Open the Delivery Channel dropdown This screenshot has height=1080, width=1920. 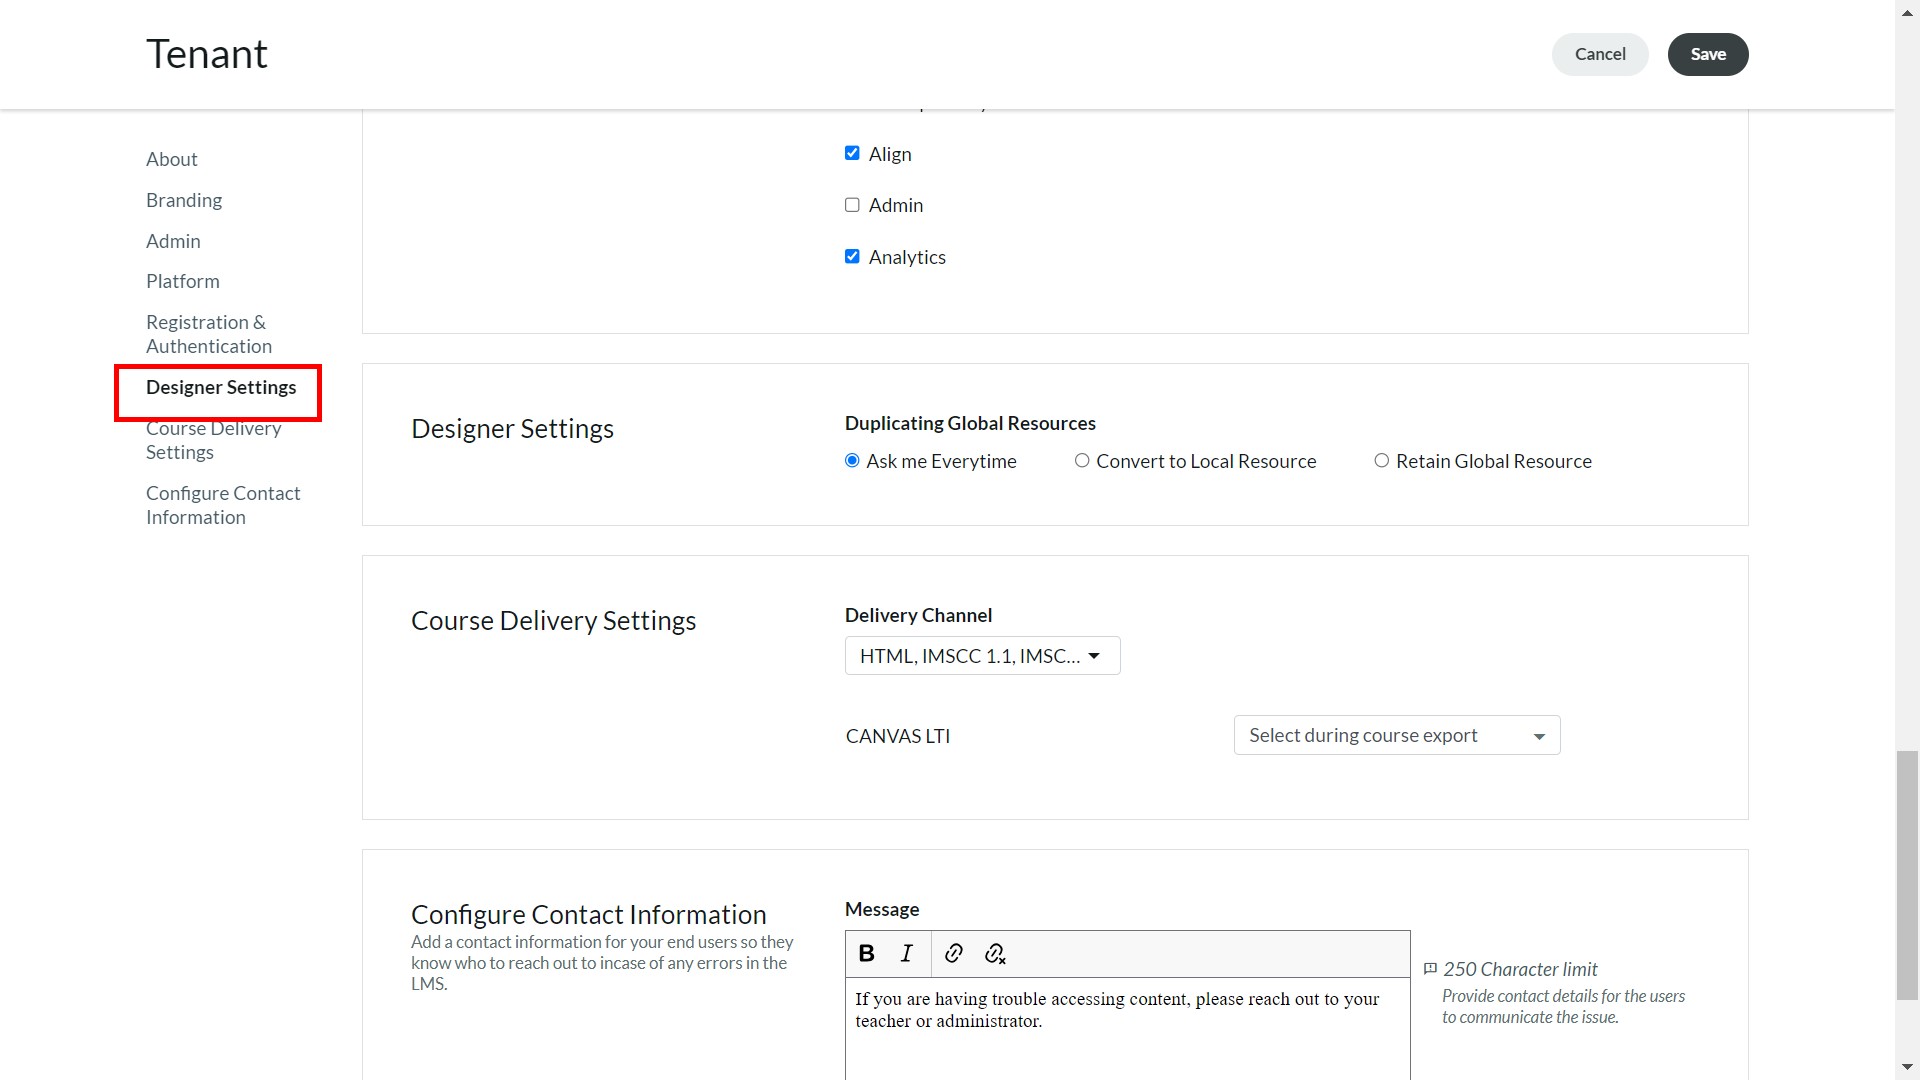982,656
